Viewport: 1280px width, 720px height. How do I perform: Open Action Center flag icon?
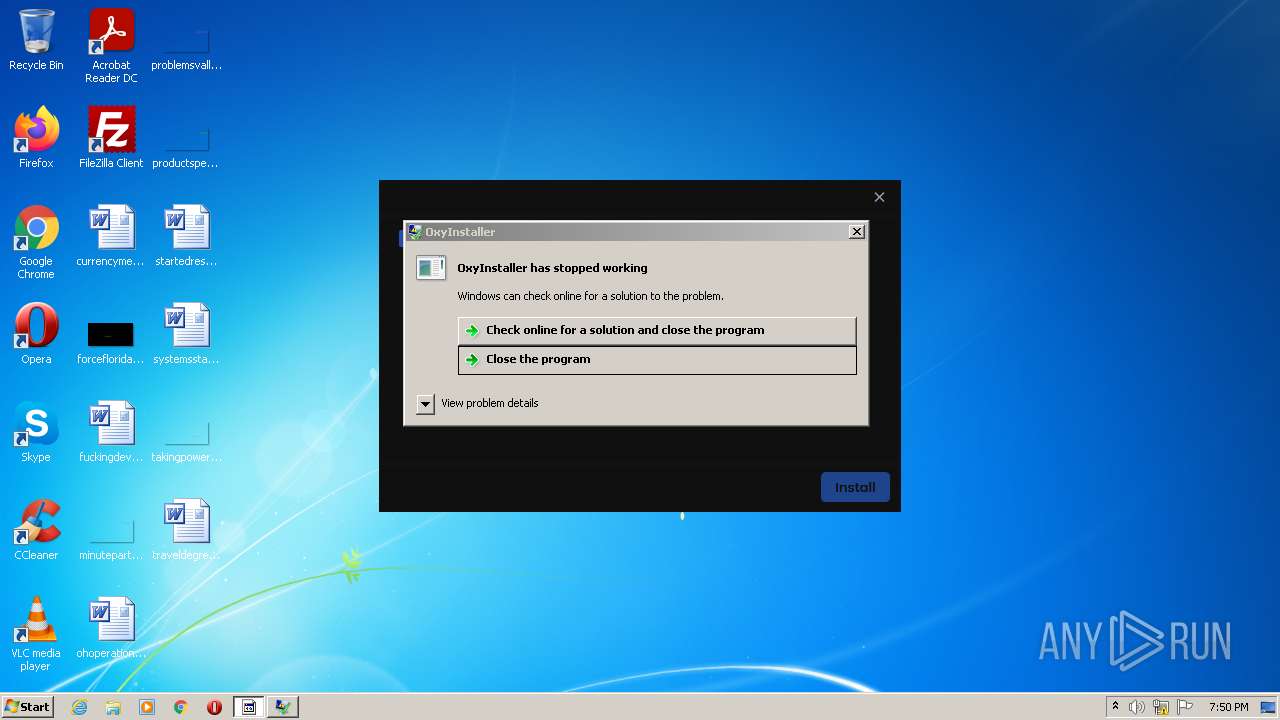1185,707
